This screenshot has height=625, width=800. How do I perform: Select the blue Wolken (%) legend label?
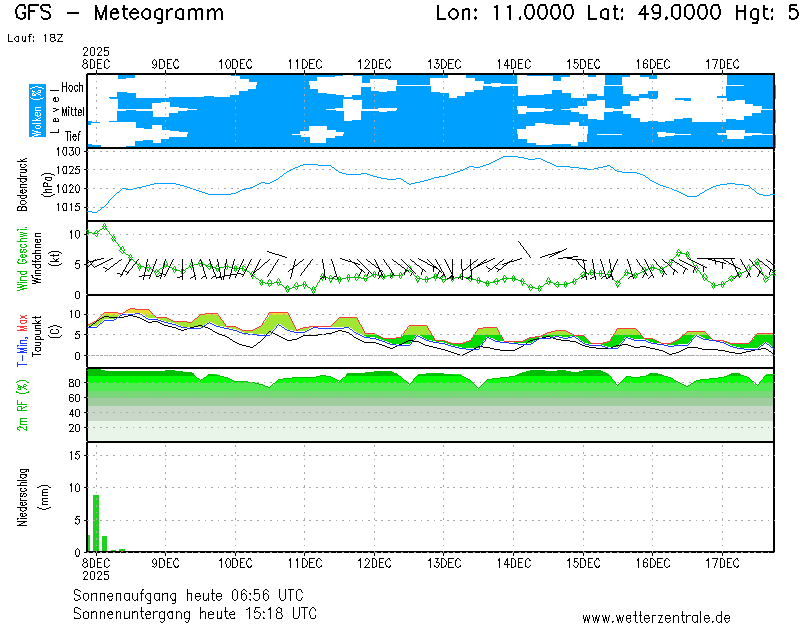(37, 111)
